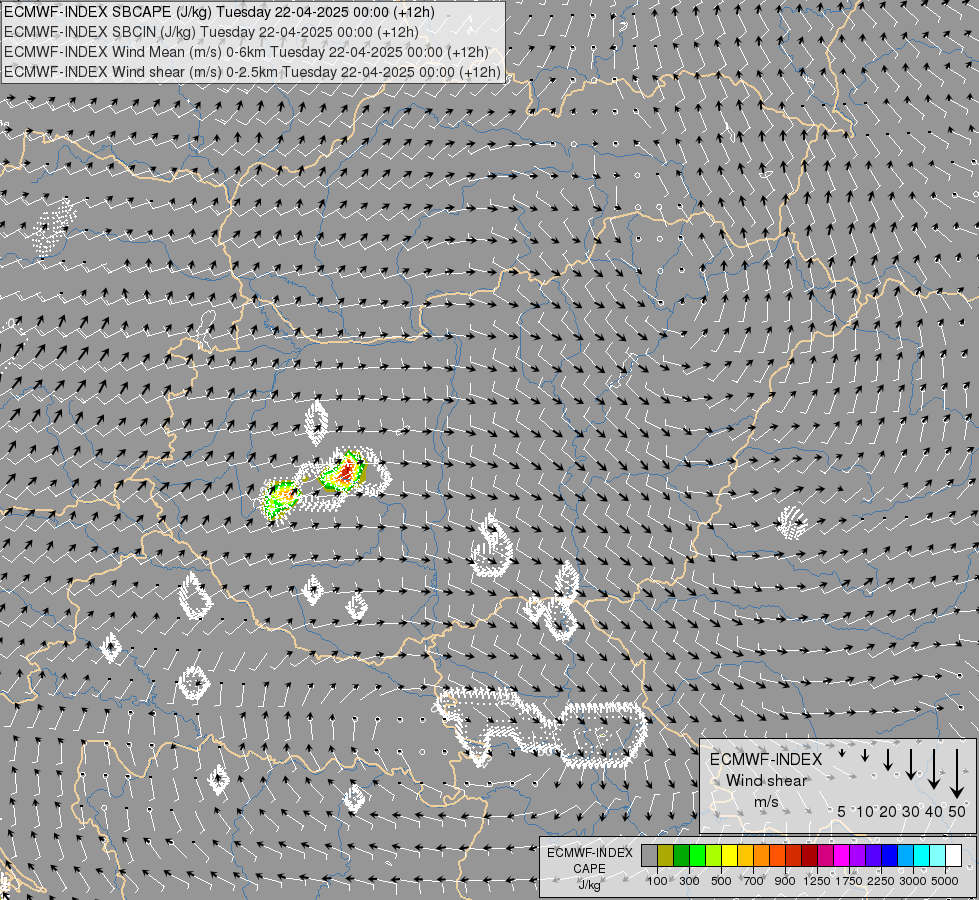Image resolution: width=979 pixels, height=900 pixels.
Task: Click the 5 m/s wind shear legend arrow
Action: point(842,753)
